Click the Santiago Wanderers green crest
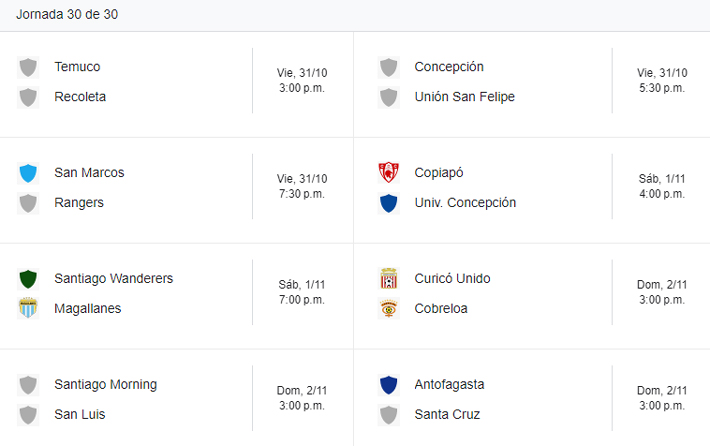 tap(28, 279)
